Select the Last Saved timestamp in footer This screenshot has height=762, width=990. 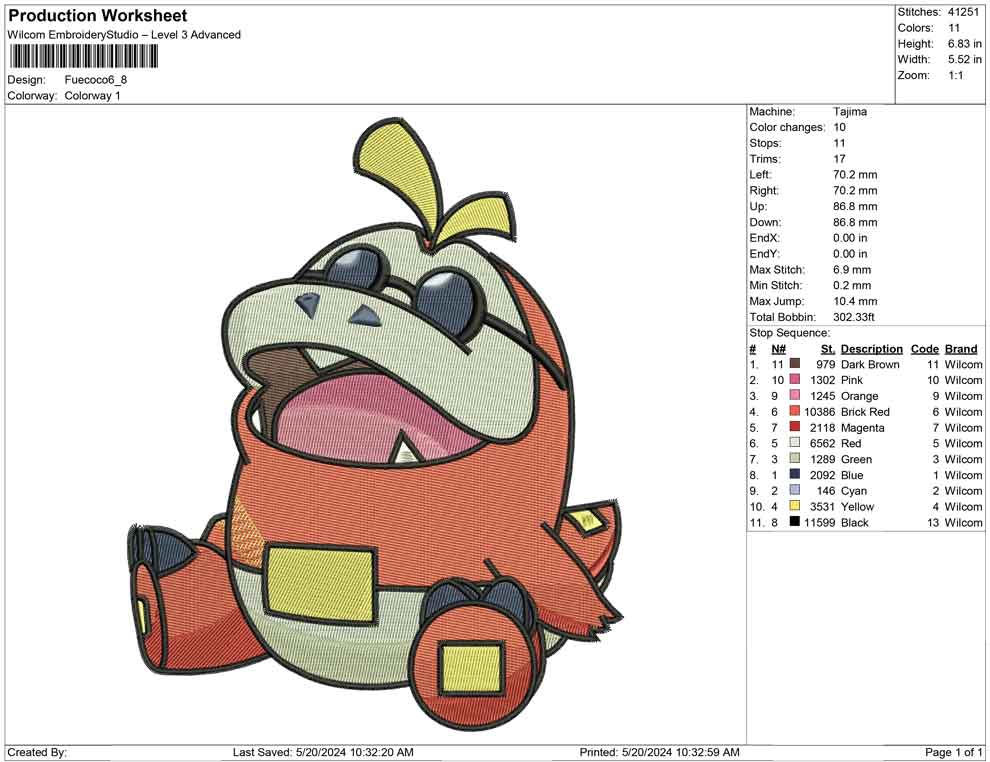(323, 752)
